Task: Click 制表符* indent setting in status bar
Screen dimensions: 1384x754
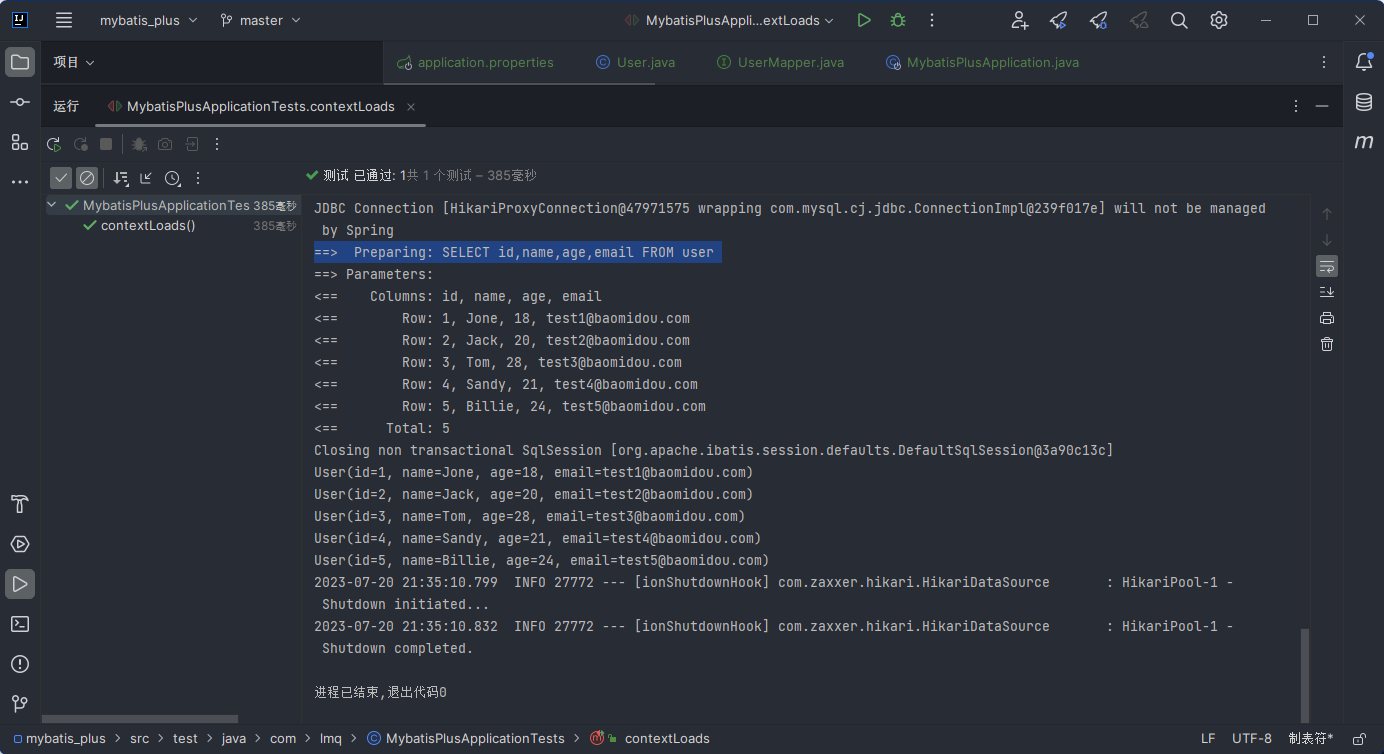Action: coord(1310,739)
